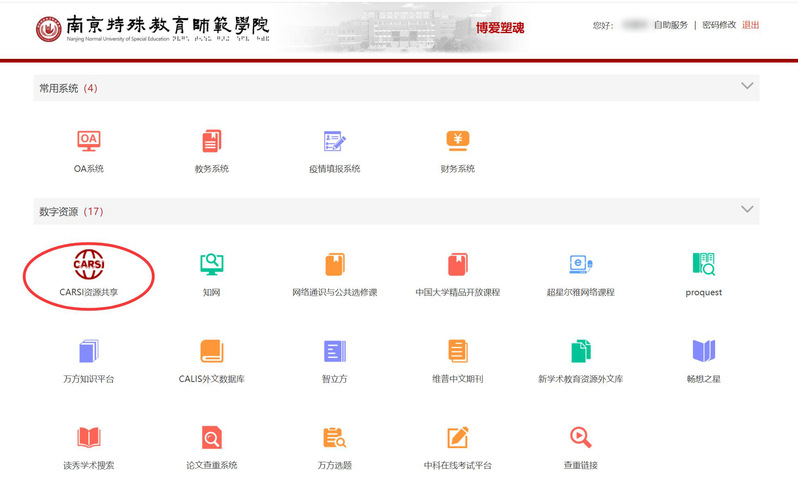
Task: Launch the proquest database icon
Action: pyautogui.click(x=704, y=265)
